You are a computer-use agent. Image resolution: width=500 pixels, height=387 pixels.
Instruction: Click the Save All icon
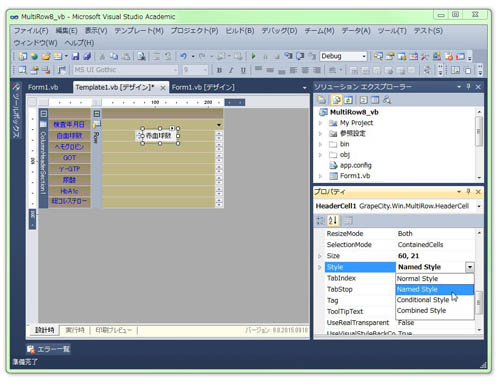tap(87, 56)
